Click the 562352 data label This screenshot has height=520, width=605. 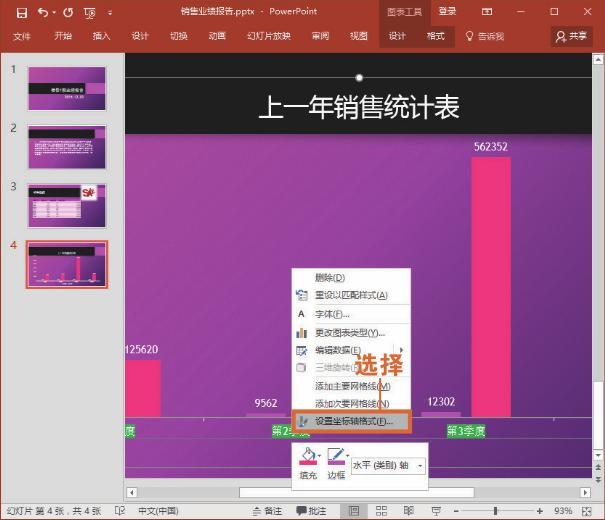[491, 147]
